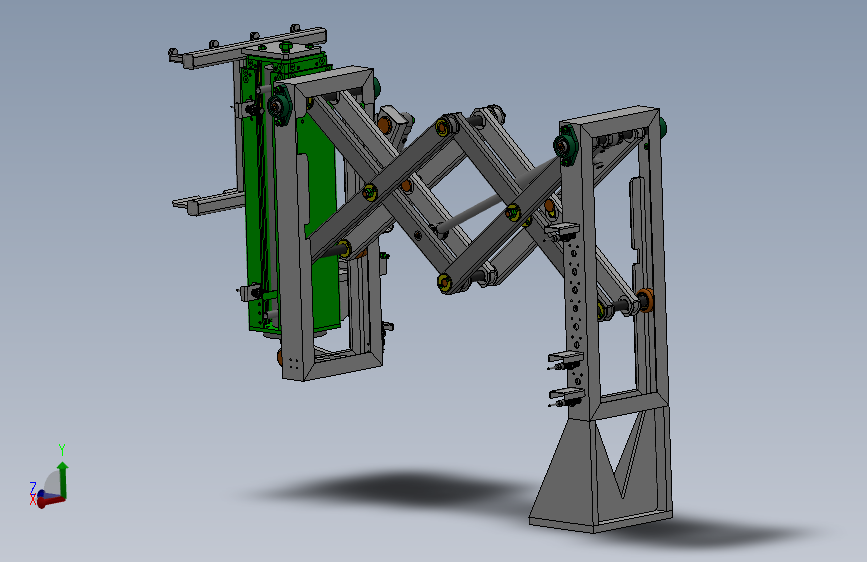Pick the green flange bearing on the left frame

[x=279, y=103]
